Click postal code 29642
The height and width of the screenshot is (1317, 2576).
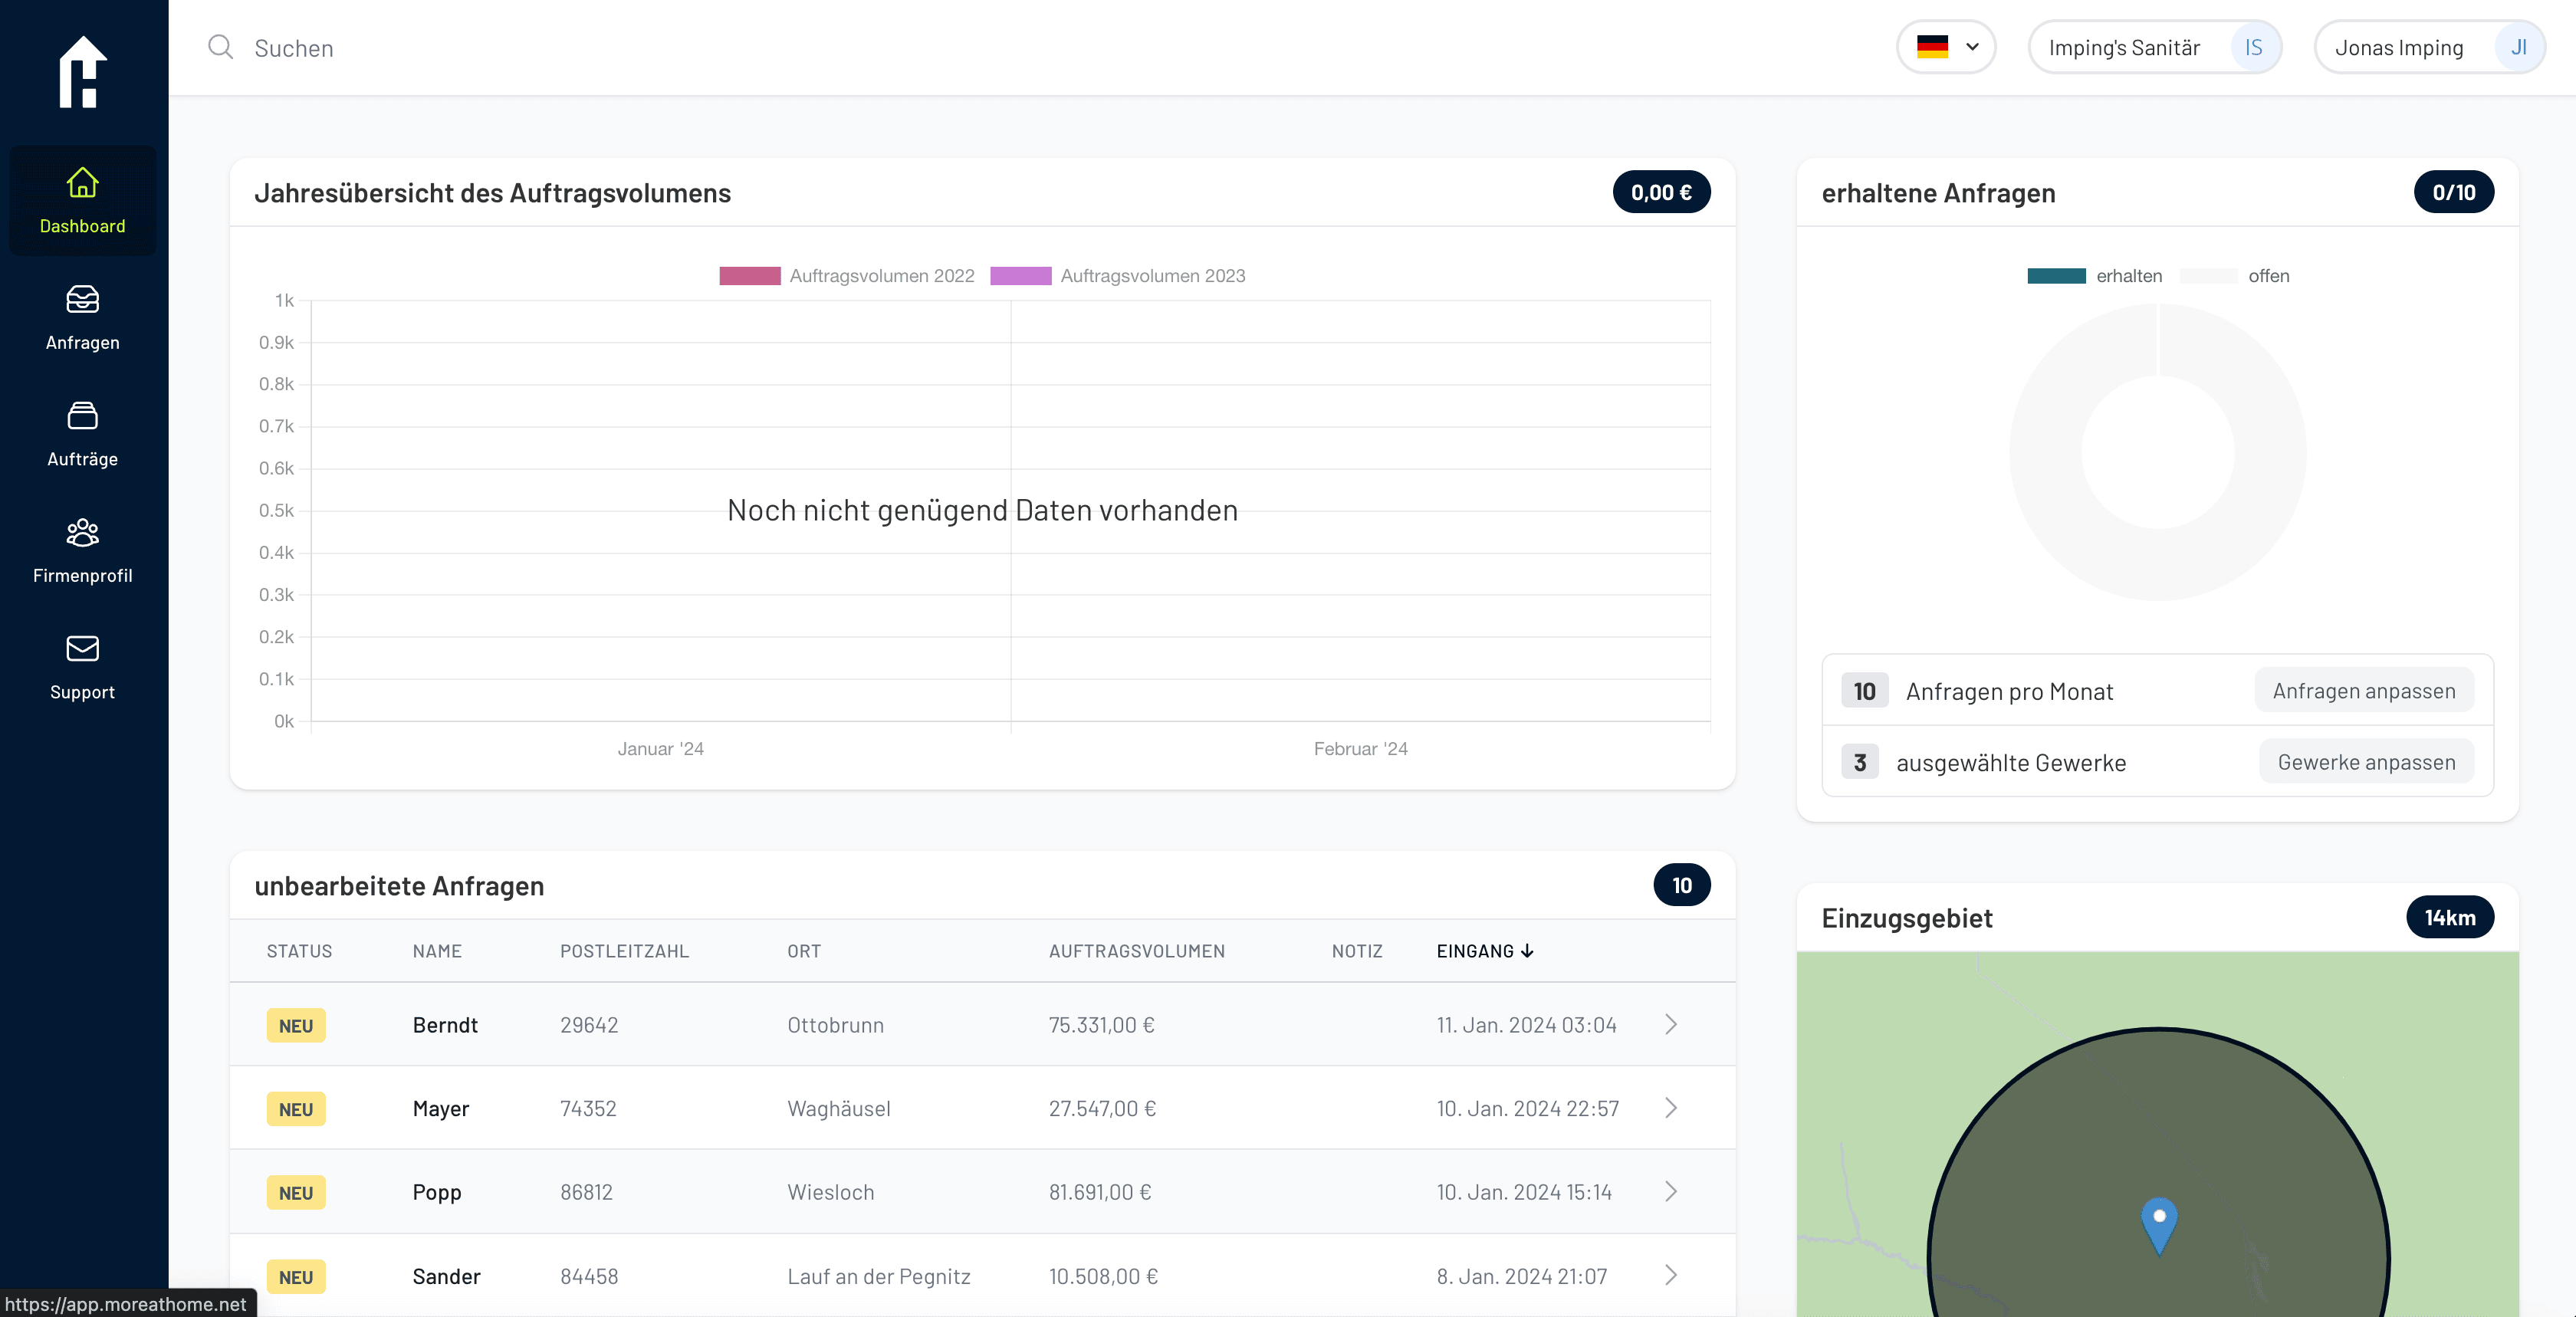[589, 1025]
